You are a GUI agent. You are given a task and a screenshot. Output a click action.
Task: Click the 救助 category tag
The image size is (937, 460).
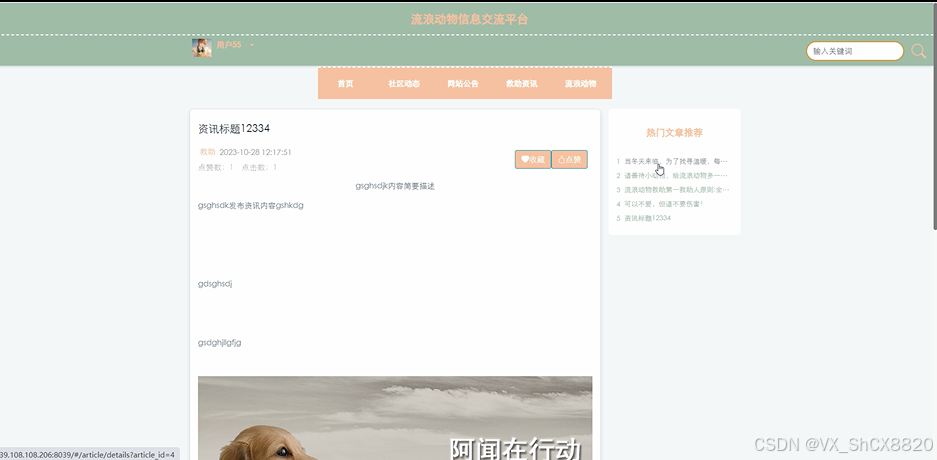coord(207,152)
